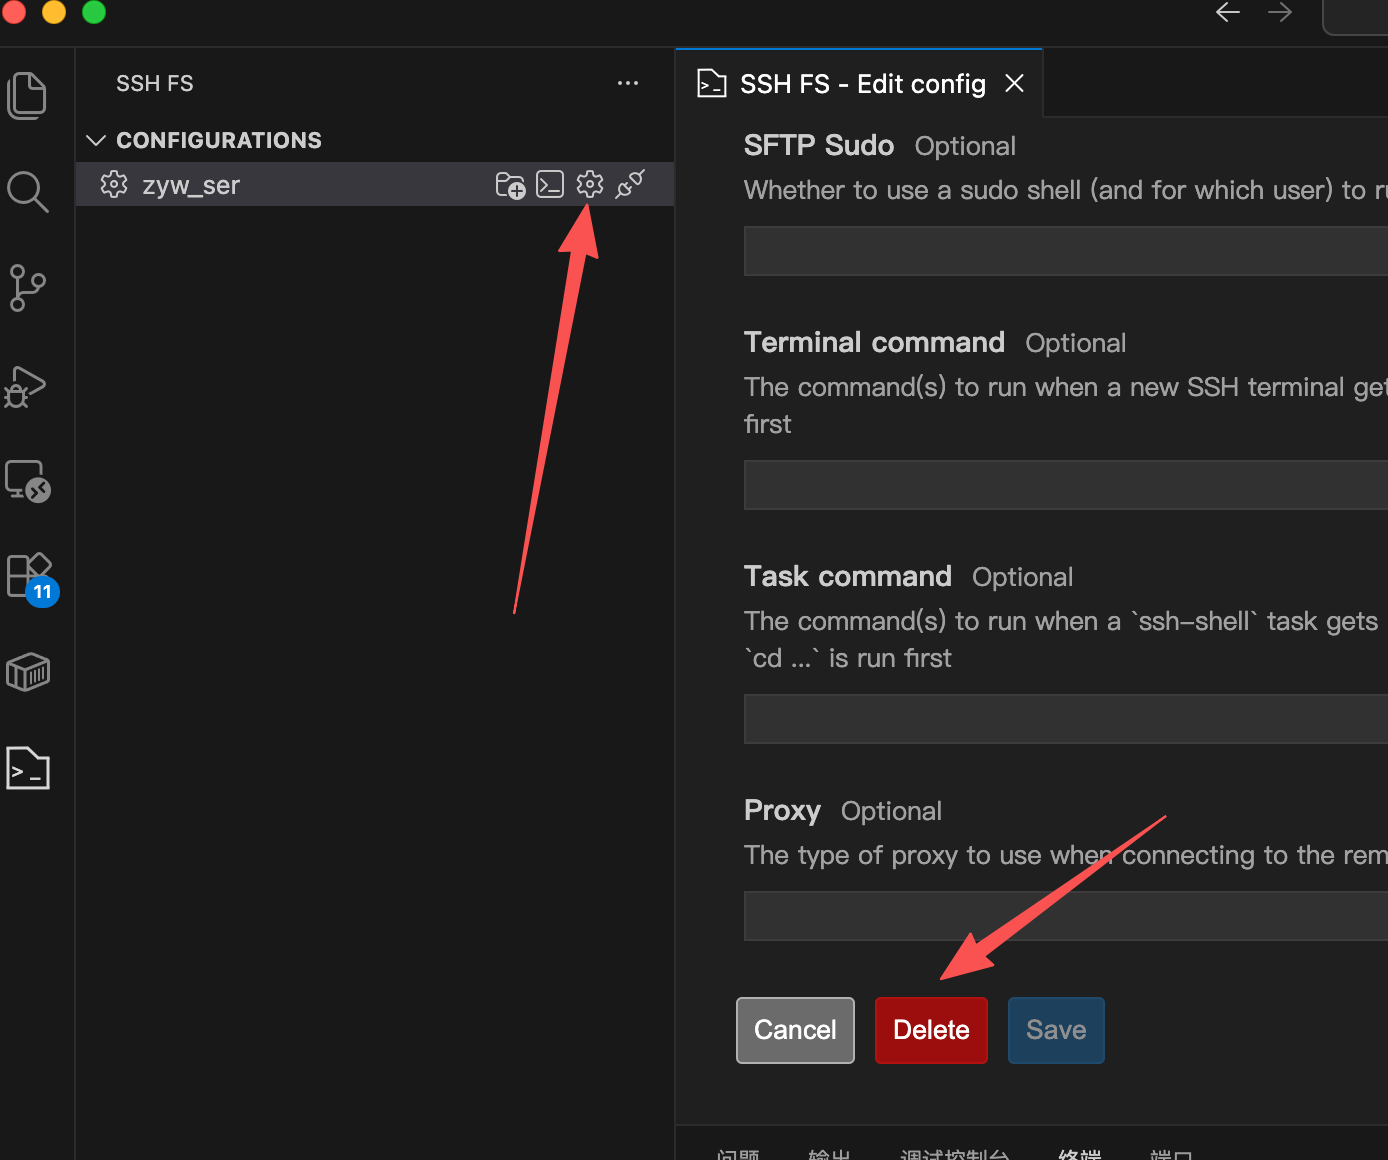
Task: Add zyw_ser as workspace folder
Action: click(510, 185)
